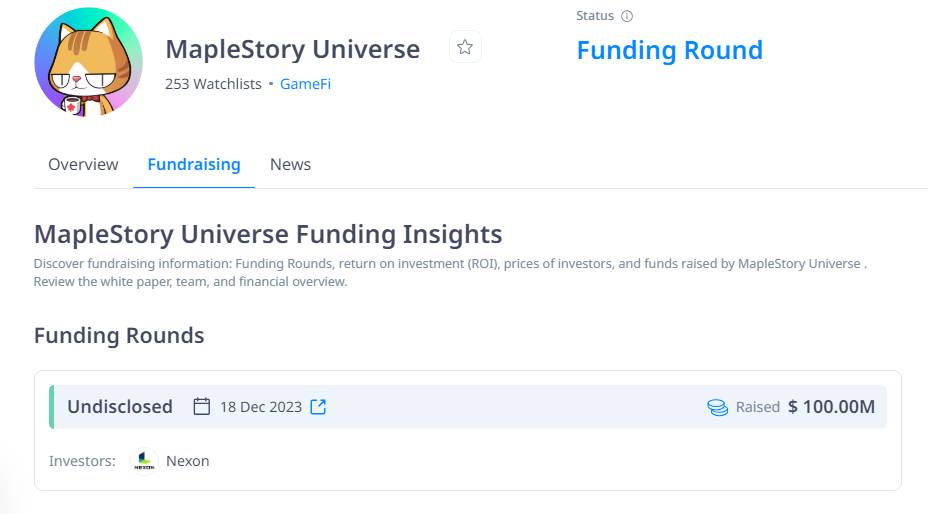Open the GameFi category link
Screen dimensions: 928x514
coord(305,84)
